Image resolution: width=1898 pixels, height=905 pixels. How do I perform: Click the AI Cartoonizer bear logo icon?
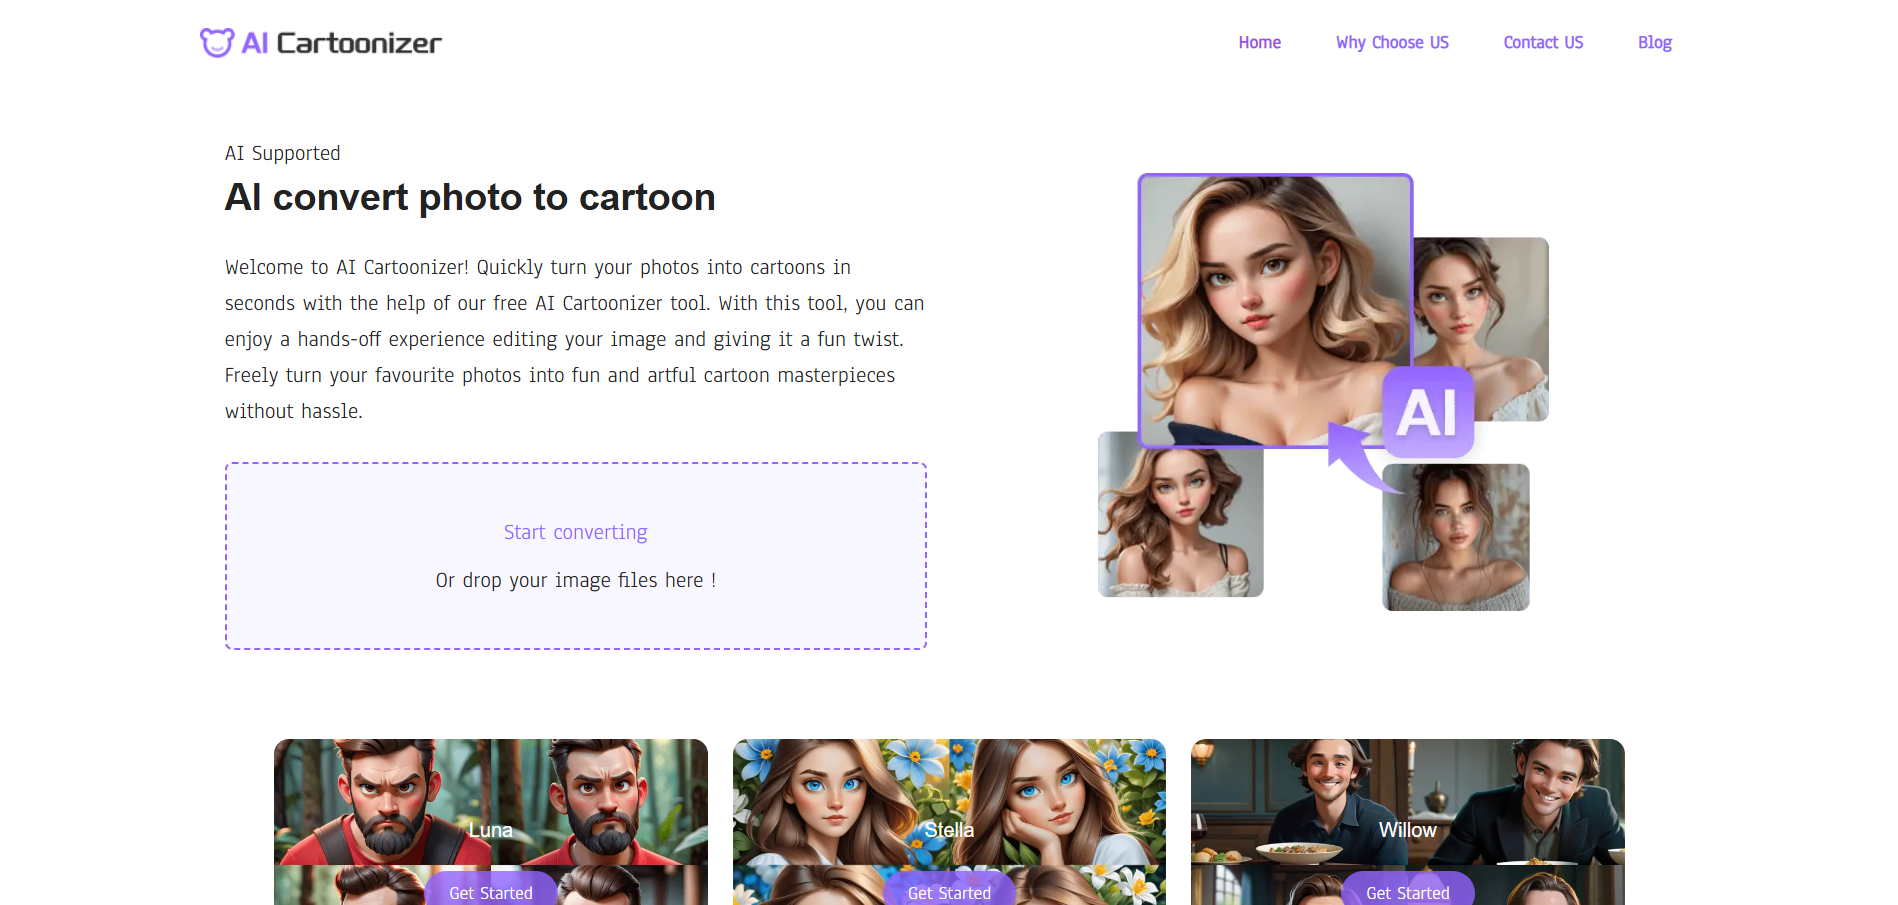pyautogui.click(x=217, y=42)
